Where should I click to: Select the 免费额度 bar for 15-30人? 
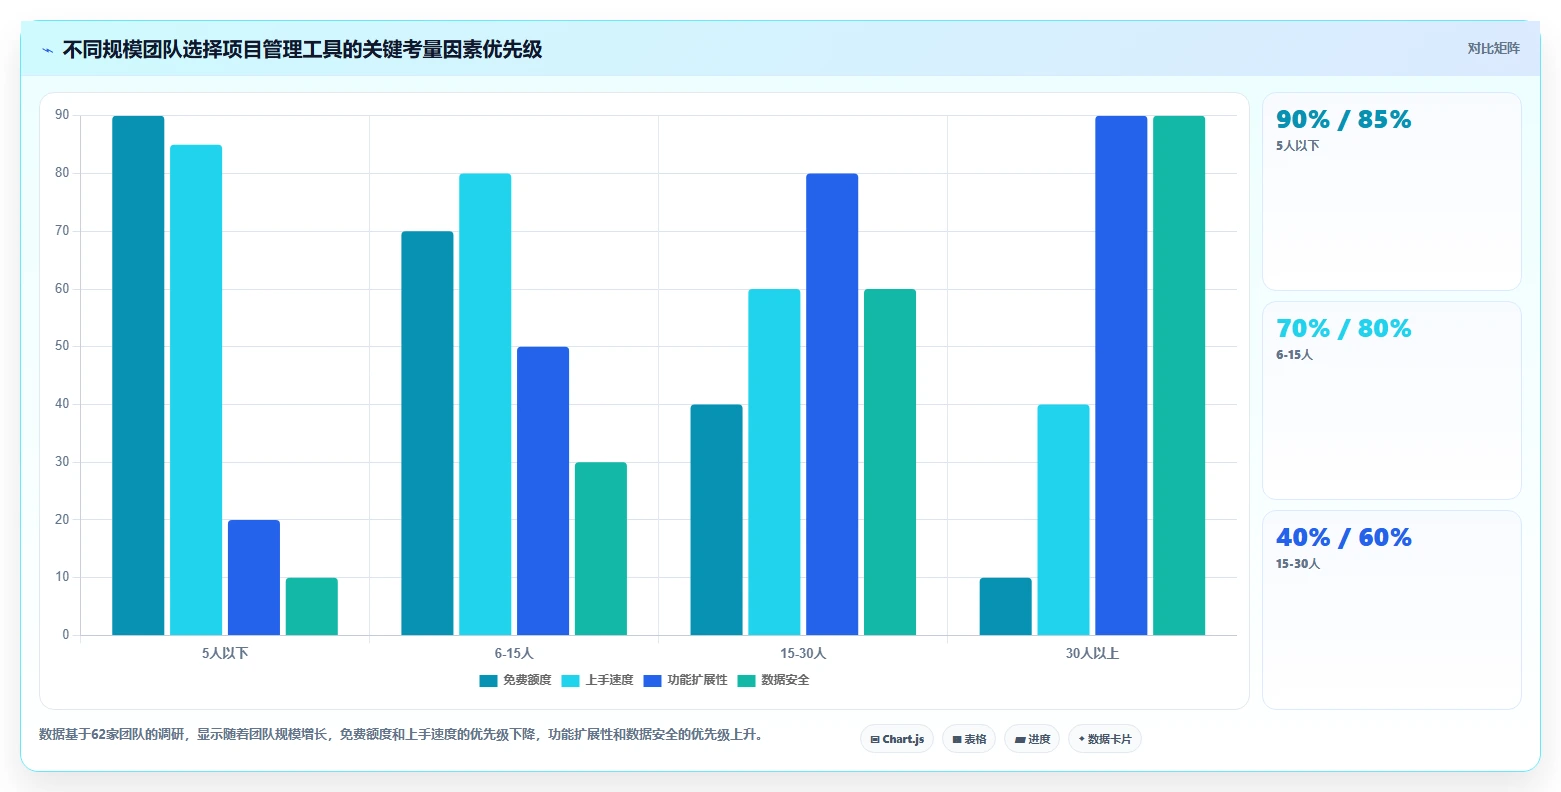tap(716, 520)
